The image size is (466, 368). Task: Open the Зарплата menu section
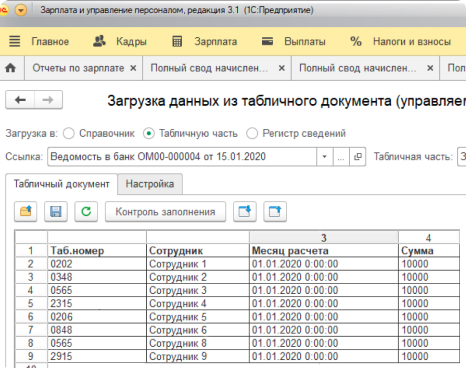[x=216, y=41]
